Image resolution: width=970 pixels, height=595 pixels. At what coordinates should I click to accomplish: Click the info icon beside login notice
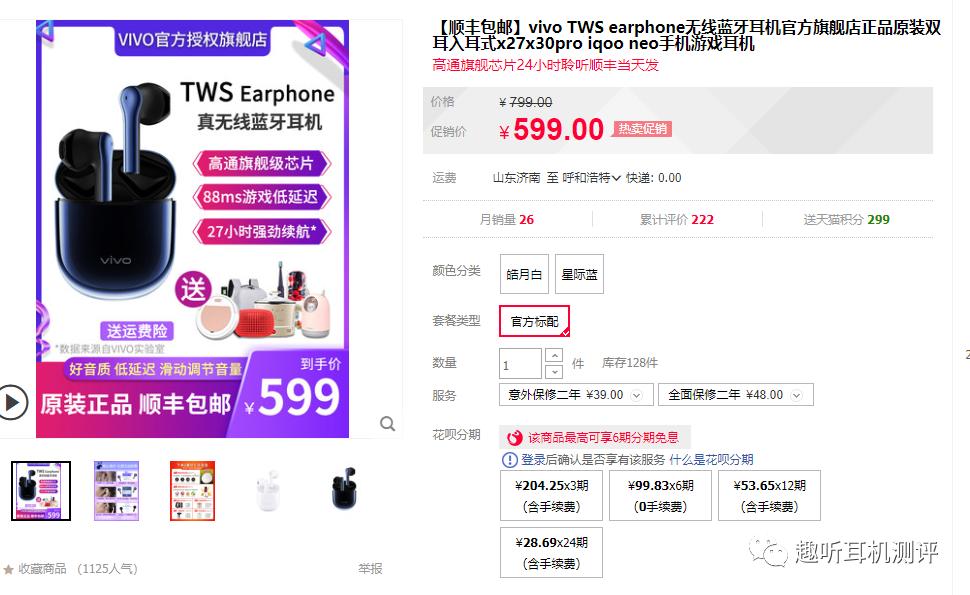[509, 460]
